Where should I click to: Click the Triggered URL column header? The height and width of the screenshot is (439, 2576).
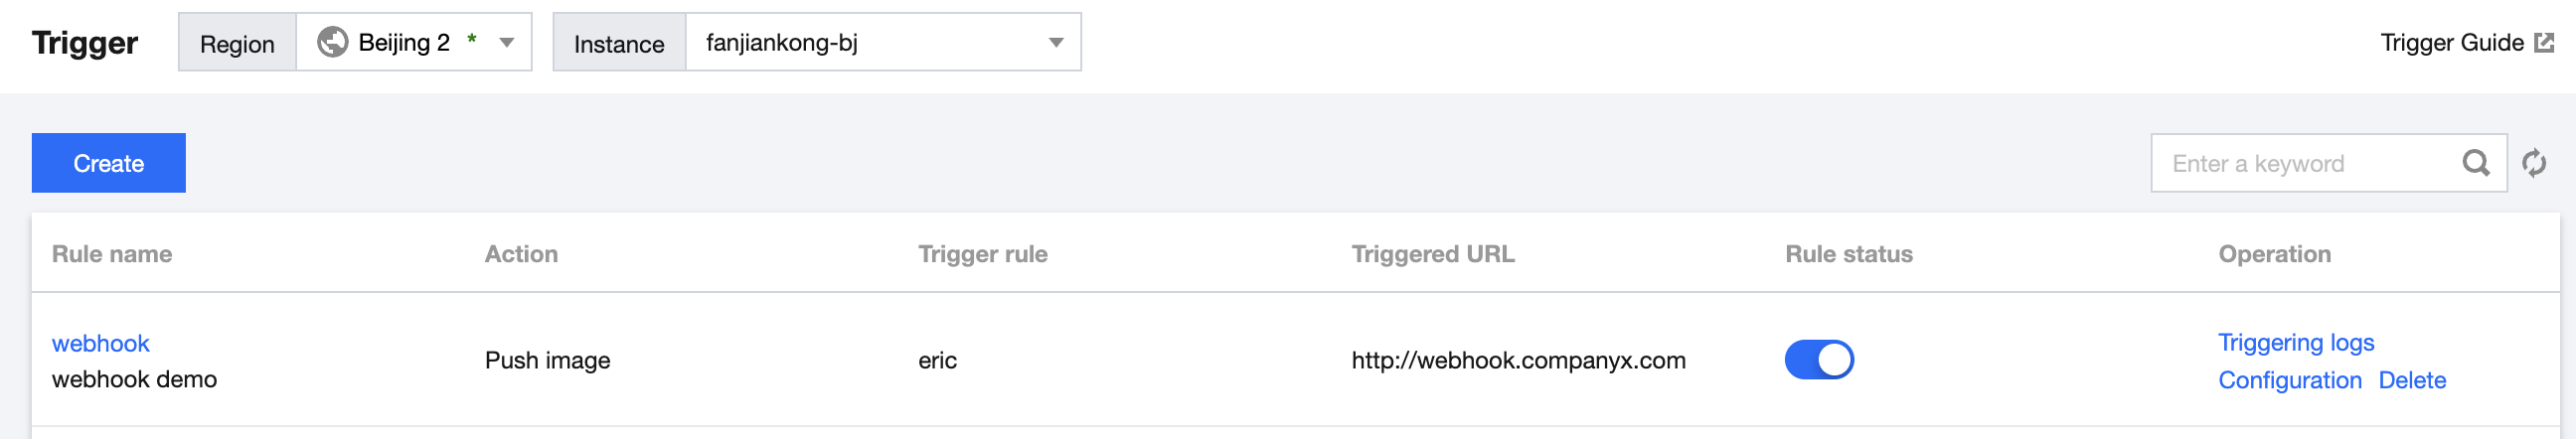[1432, 254]
